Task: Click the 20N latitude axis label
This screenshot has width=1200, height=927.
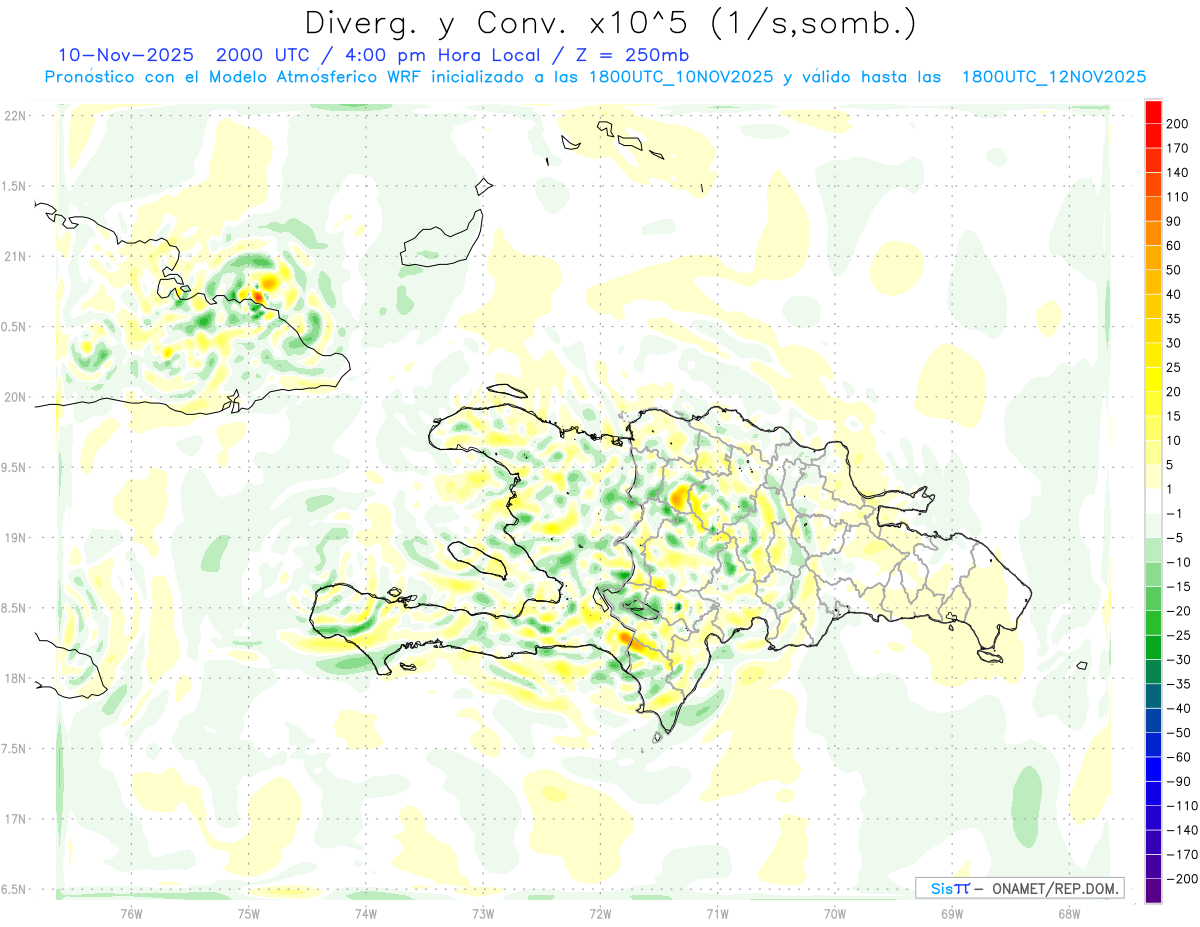Action: [15, 397]
